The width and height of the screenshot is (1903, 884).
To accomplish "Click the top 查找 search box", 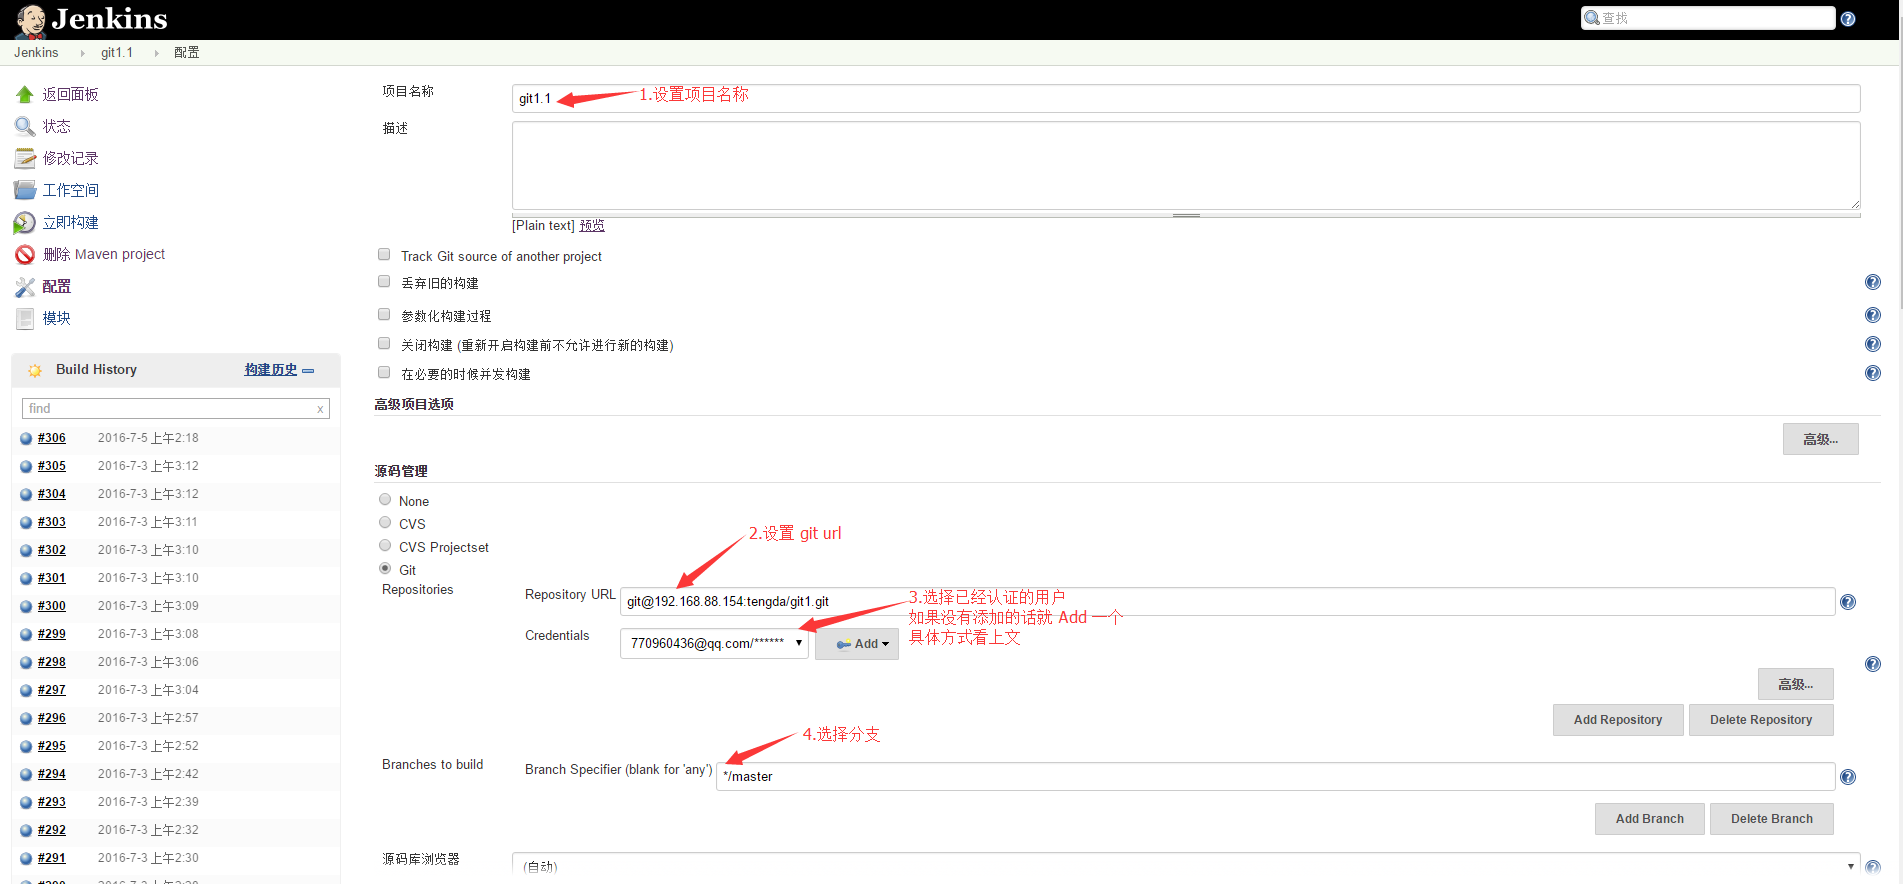I will pyautogui.click(x=1708, y=18).
